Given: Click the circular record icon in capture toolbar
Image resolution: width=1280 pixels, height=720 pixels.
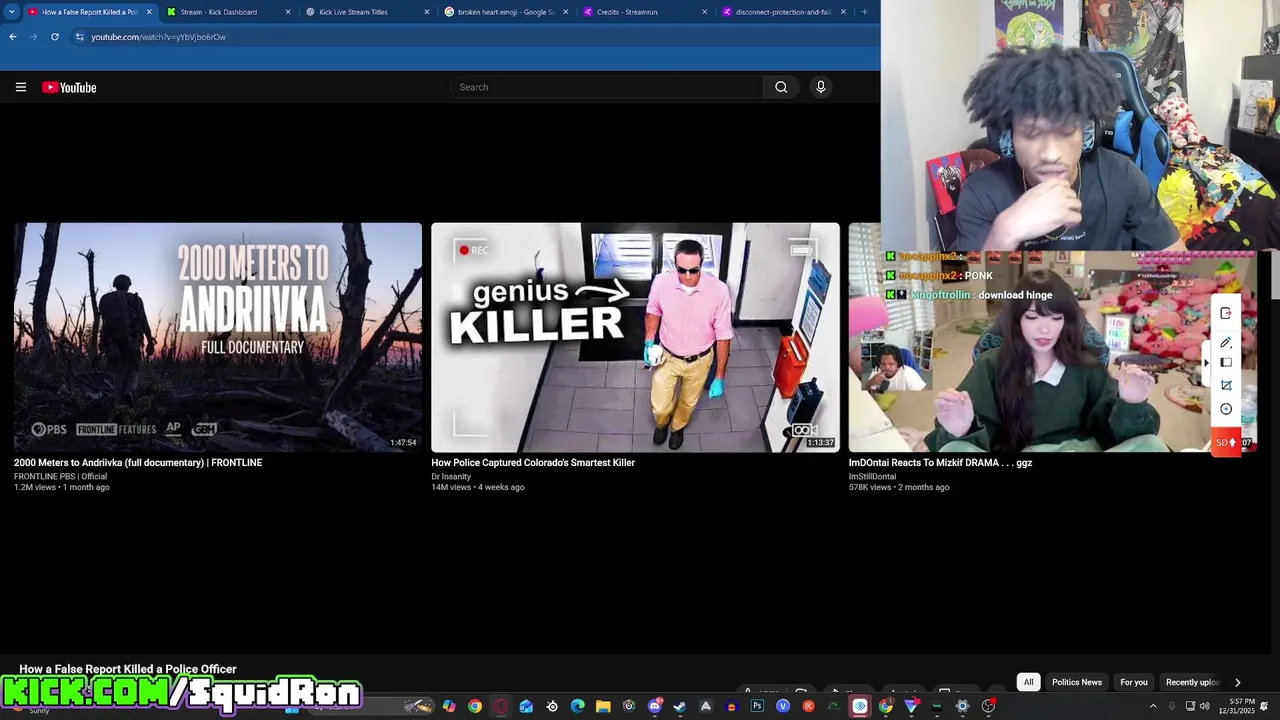Looking at the screenshot, I should point(1226,409).
